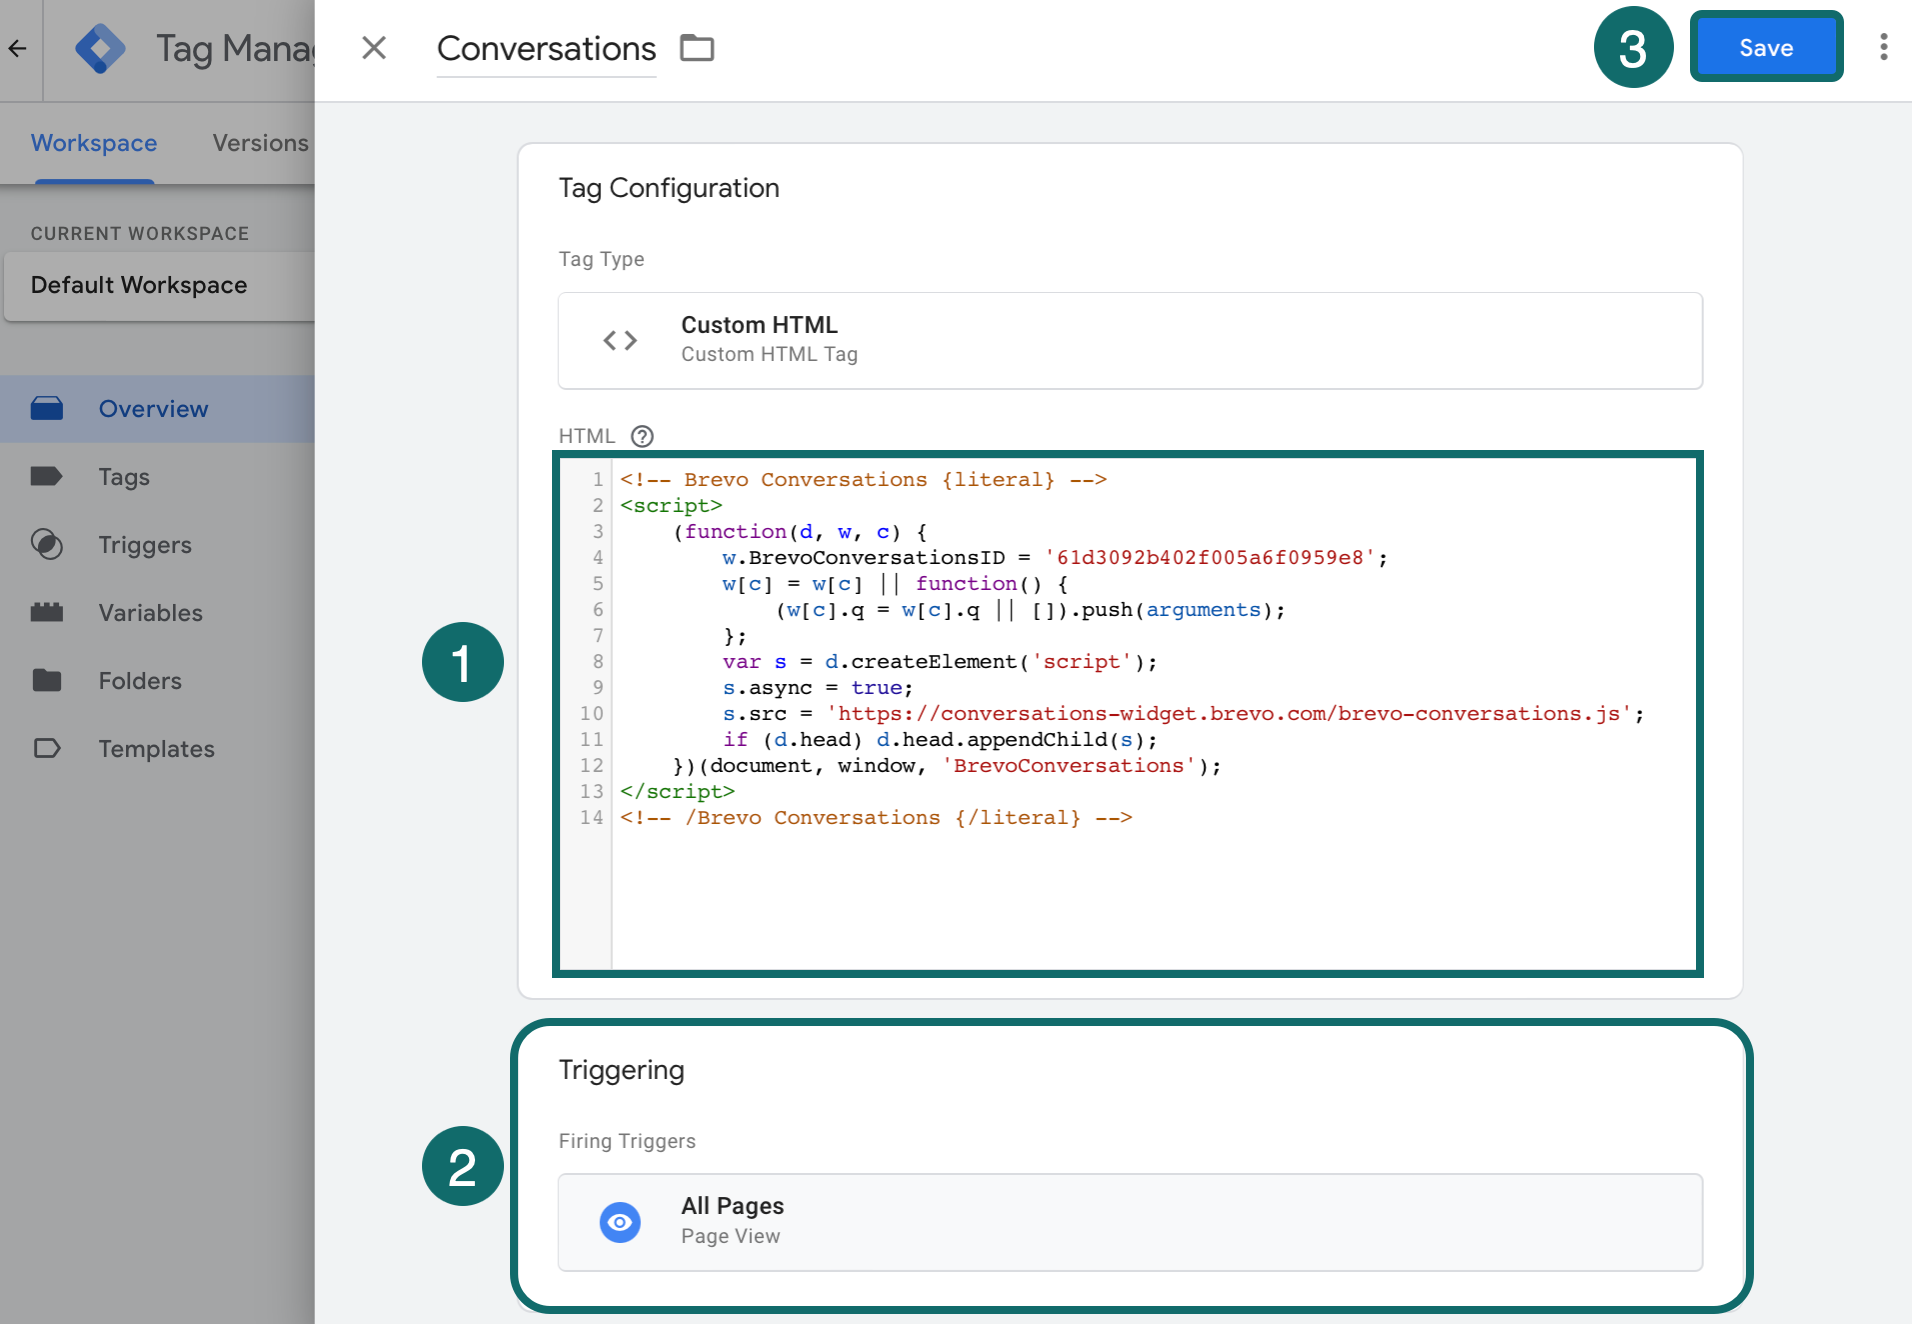
Task: Click the 'var s = d.createElement' line
Action: [940, 662]
